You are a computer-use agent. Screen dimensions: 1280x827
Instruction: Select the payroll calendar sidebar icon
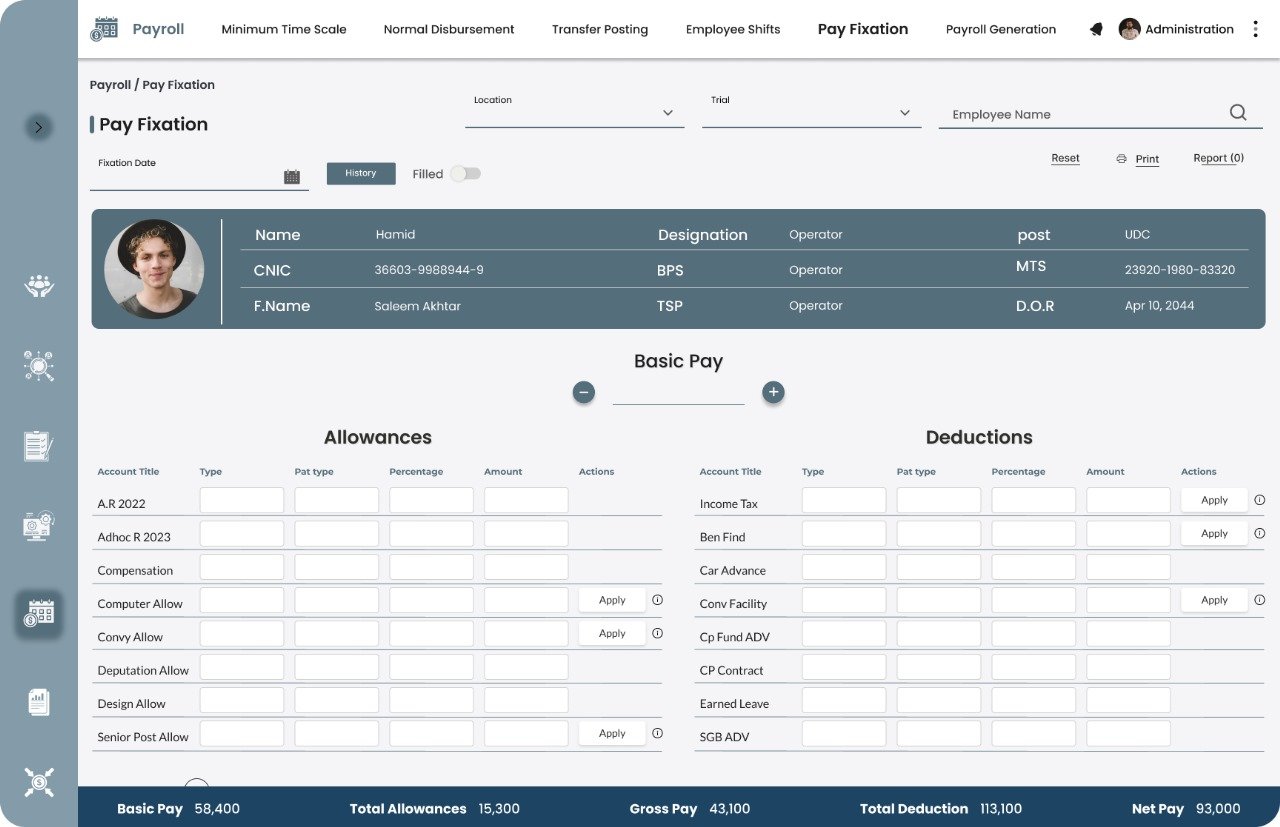coord(39,614)
